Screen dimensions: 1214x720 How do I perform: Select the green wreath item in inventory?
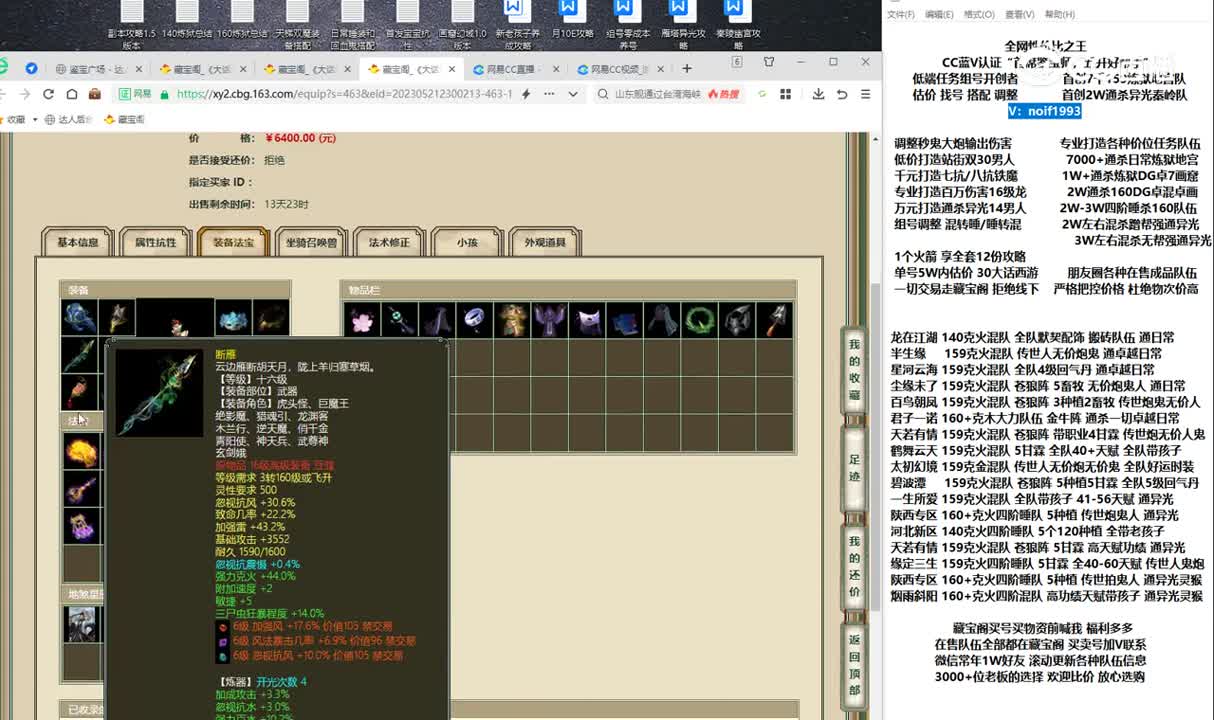pyautogui.click(x=700, y=320)
